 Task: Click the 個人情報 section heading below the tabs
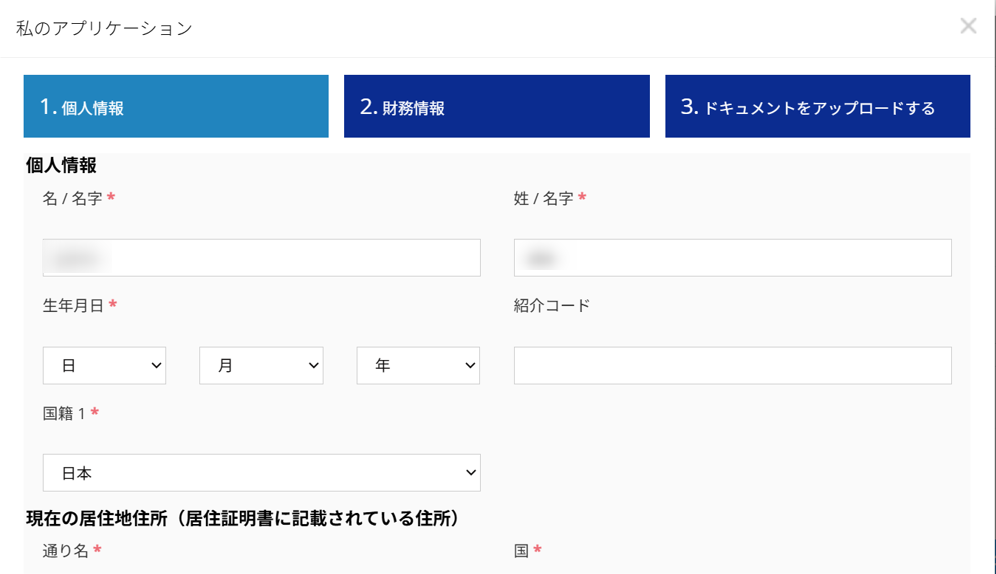click(61, 165)
